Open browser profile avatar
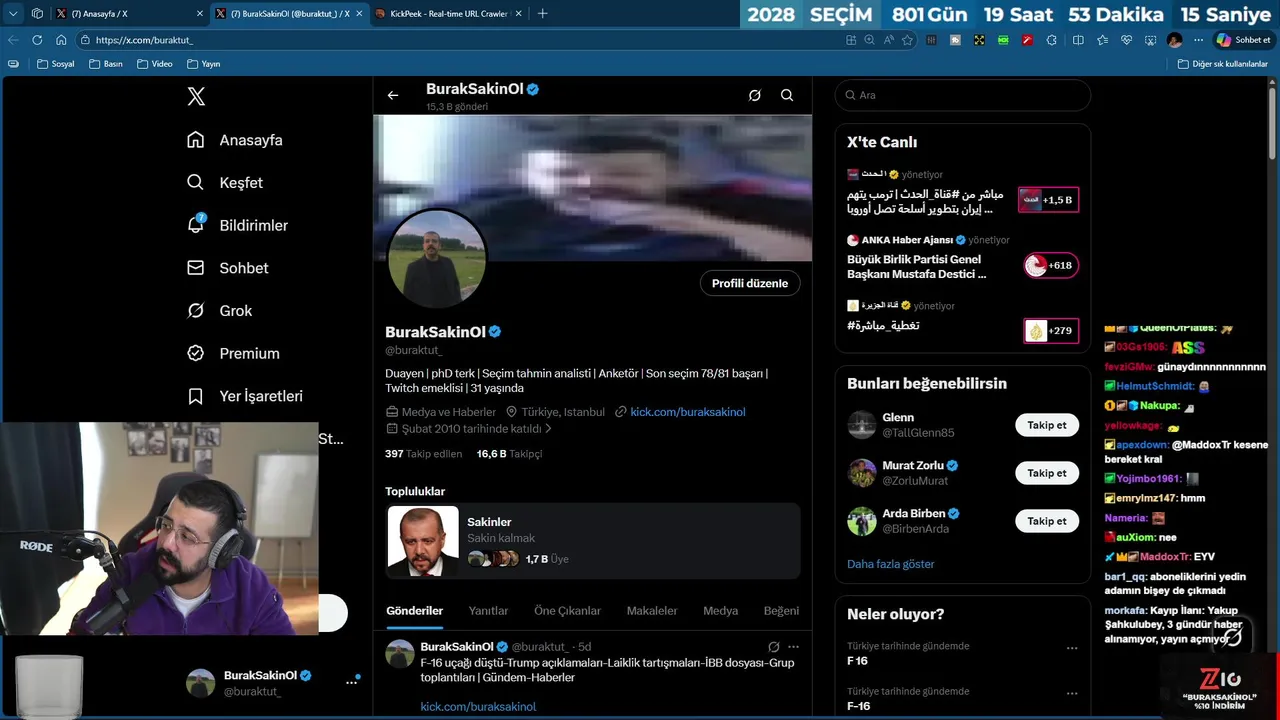 coord(1174,40)
